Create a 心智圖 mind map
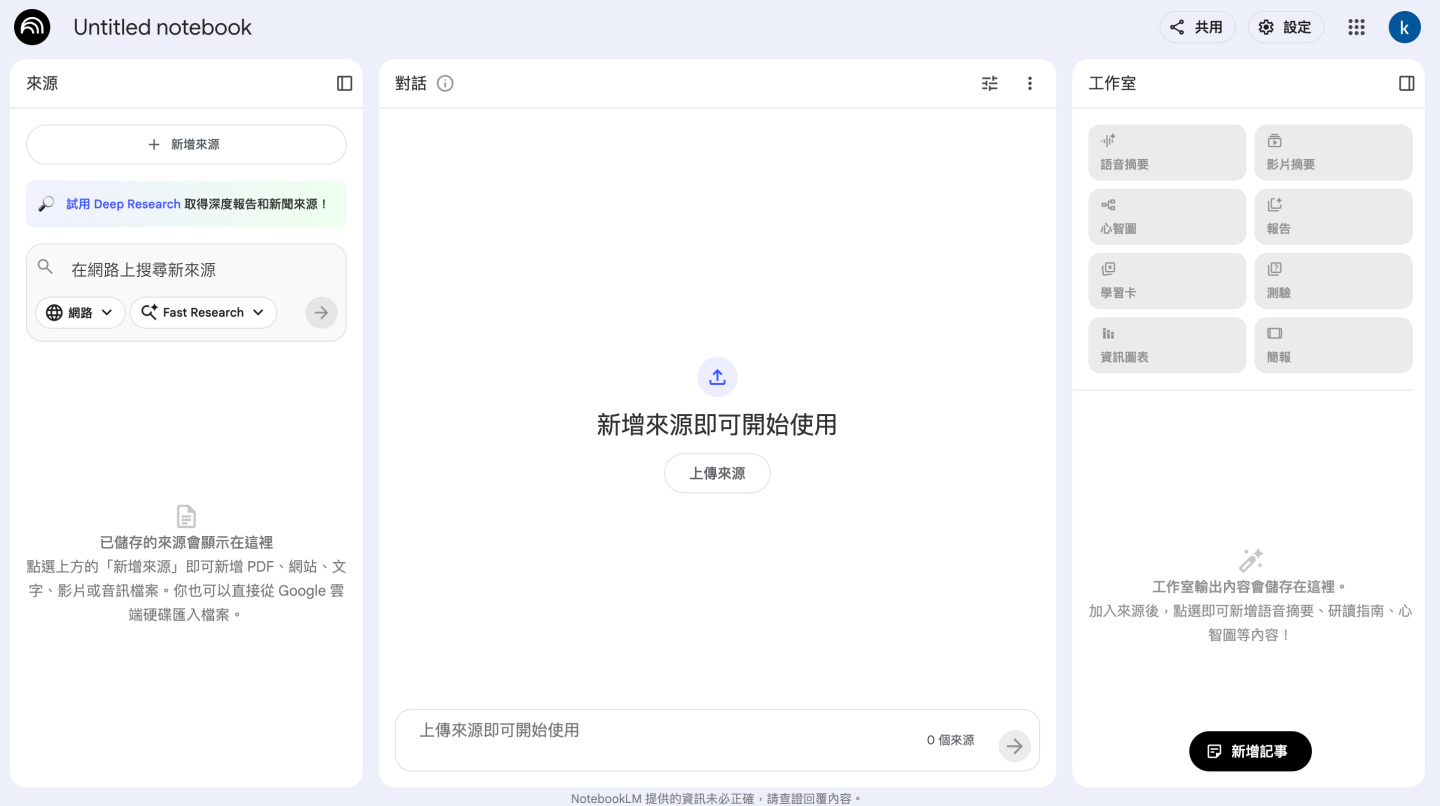1440x806 pixels. (1166, 216)
